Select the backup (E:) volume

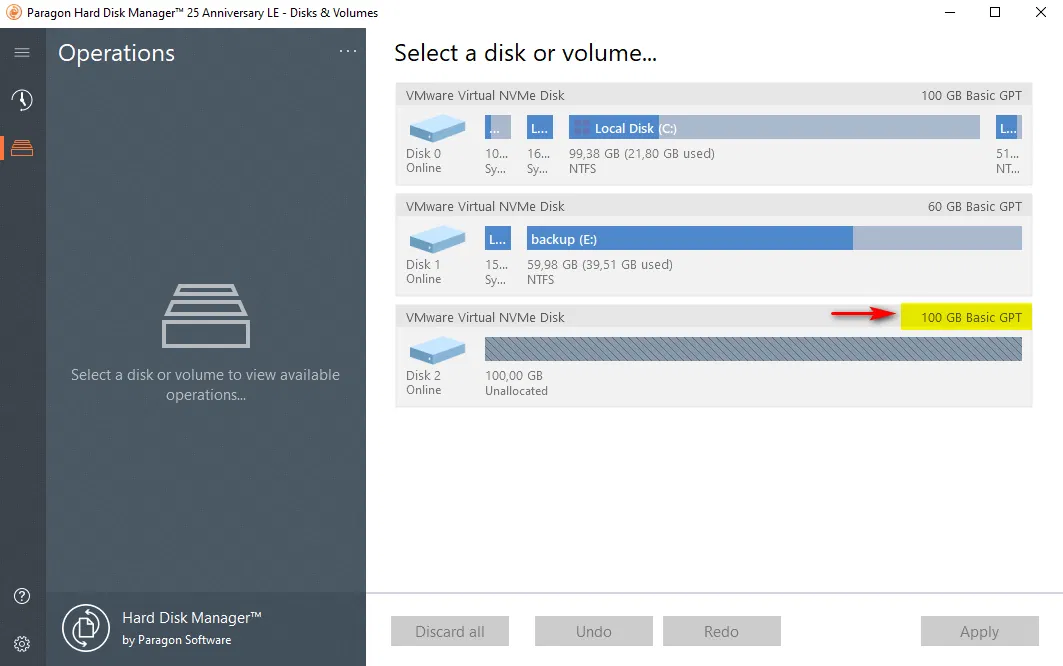point(774,239)
